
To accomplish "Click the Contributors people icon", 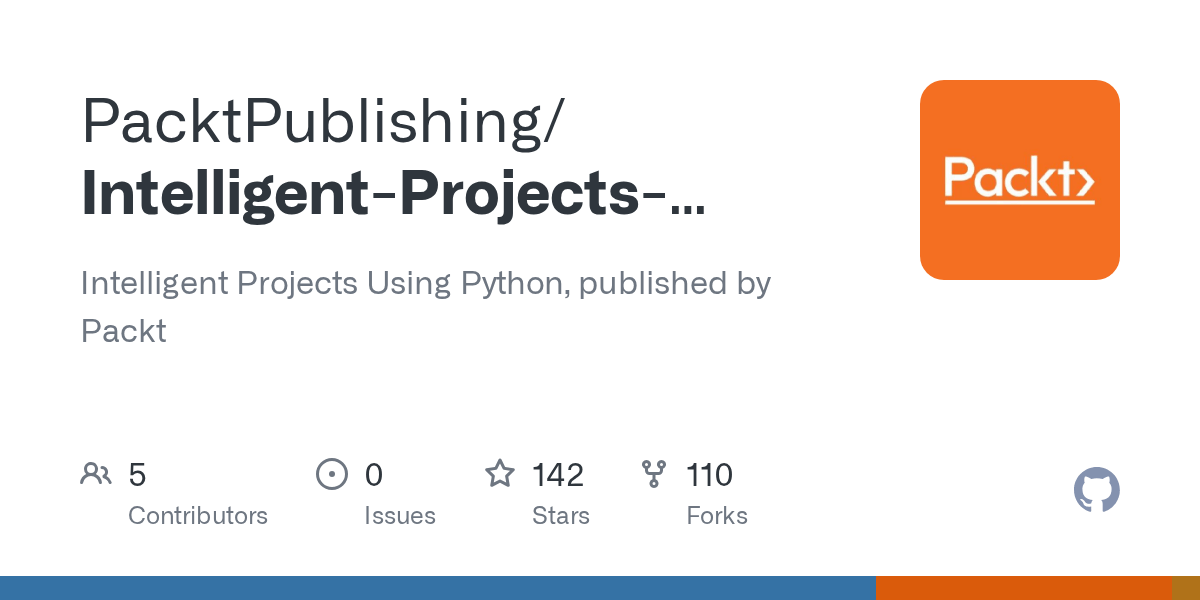I will tap(96, 474).
